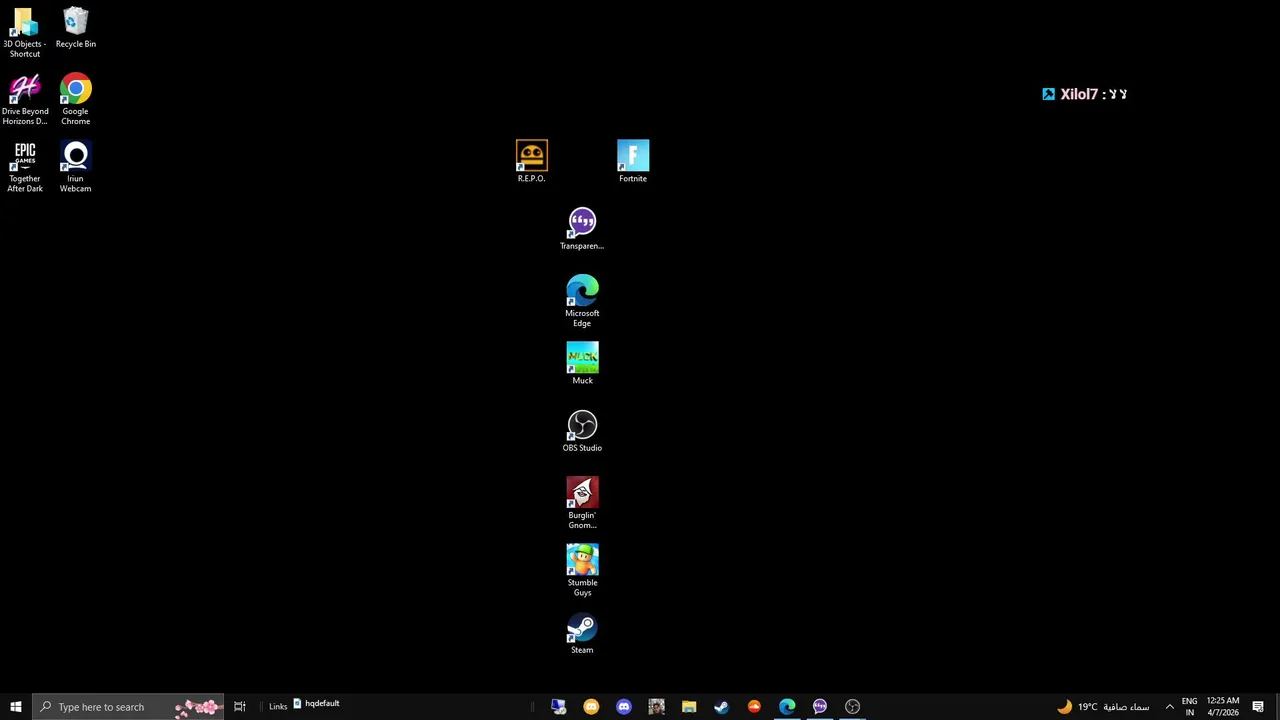The height and width of the screenshot is (720, 1280).
Task: Select the Drive Beyond Horizons desktop icon
Action: coord(24,99)
